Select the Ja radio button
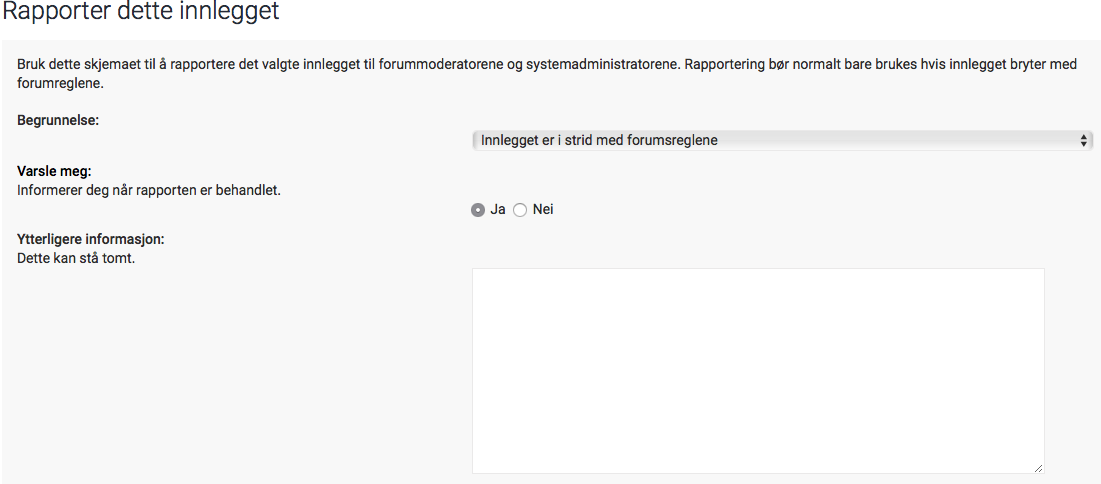 [x=477, y=210]
